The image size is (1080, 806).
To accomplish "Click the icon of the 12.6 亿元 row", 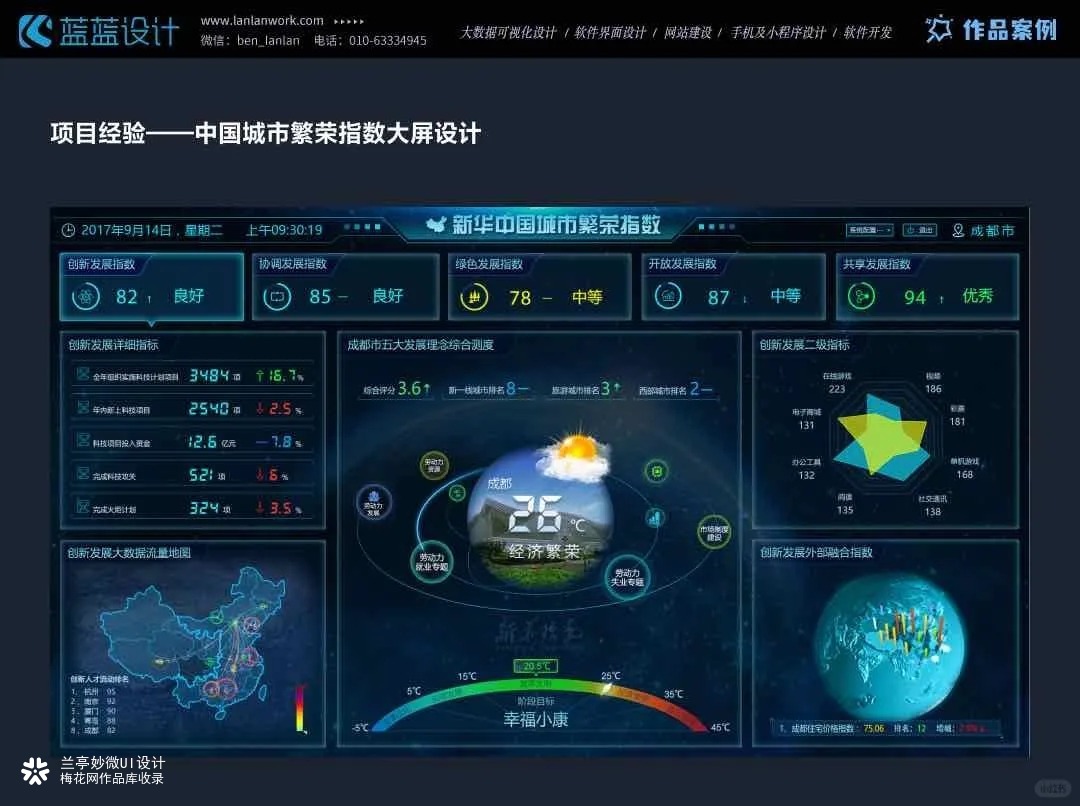I will click(x=83, y=440).
